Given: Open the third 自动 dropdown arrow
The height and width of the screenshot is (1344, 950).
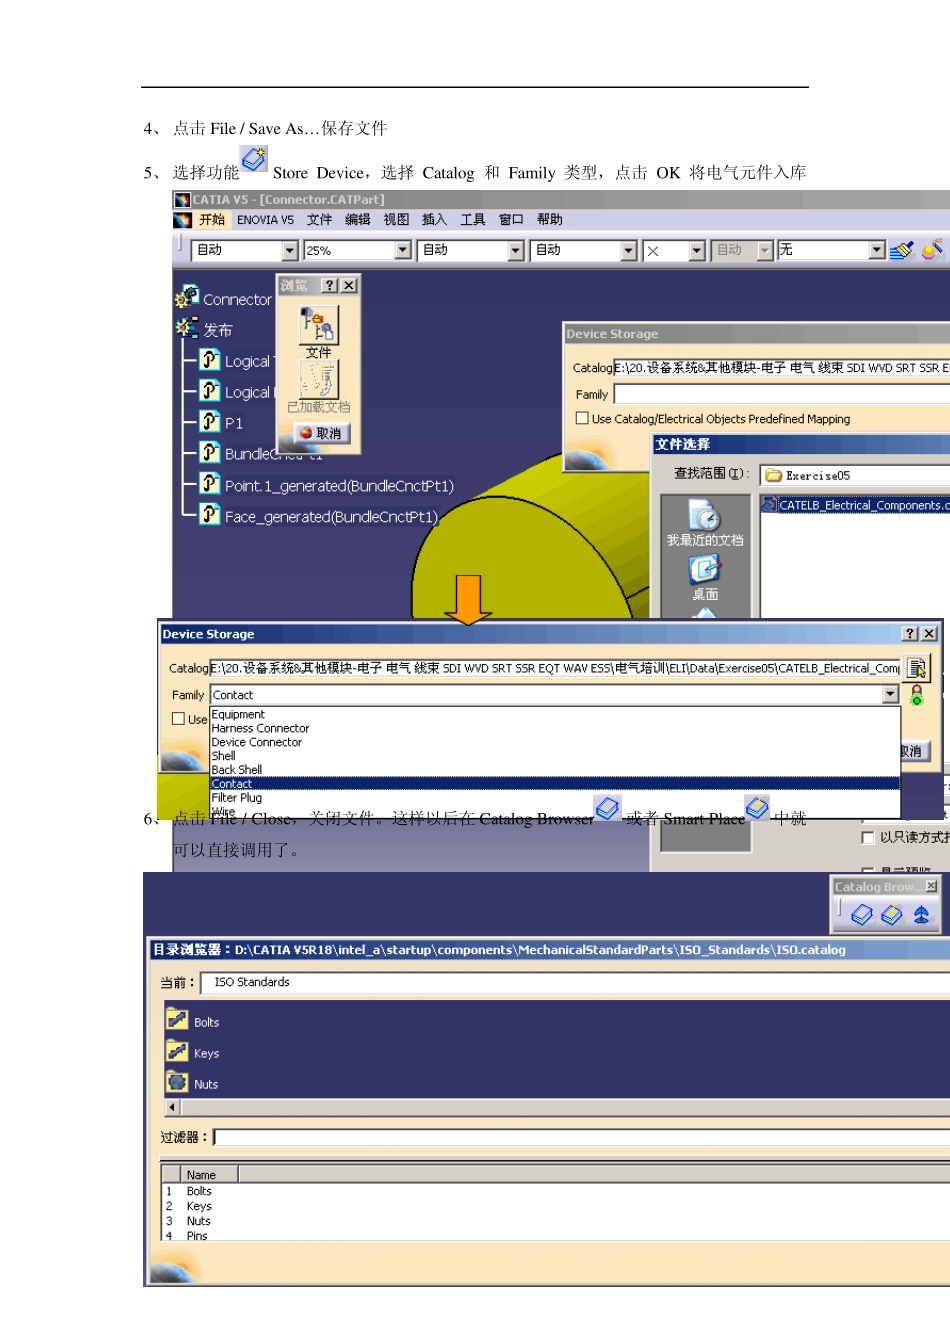Looking at the screenshot, I should [516, 251].
